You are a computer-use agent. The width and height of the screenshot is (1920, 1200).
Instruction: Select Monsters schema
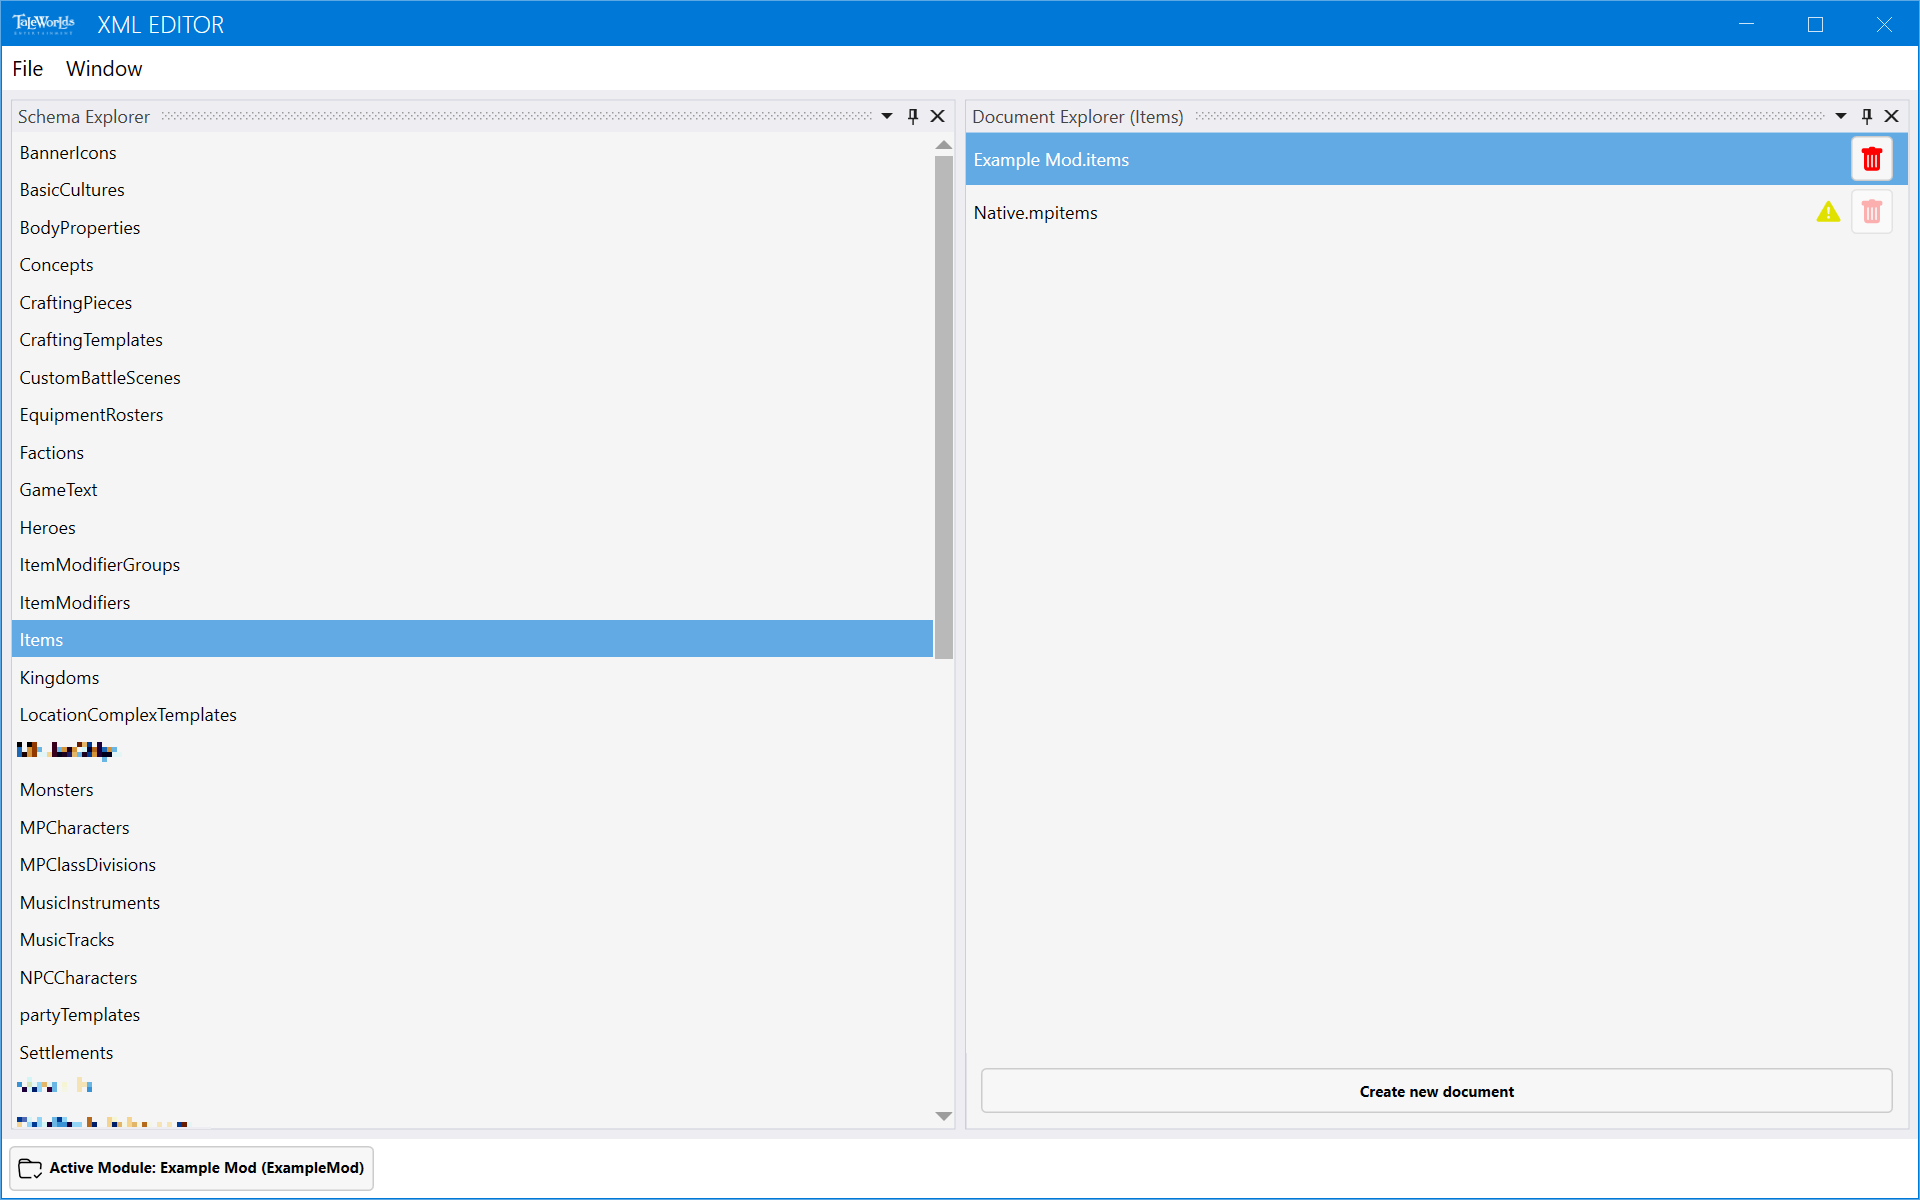tap(472, 790)
